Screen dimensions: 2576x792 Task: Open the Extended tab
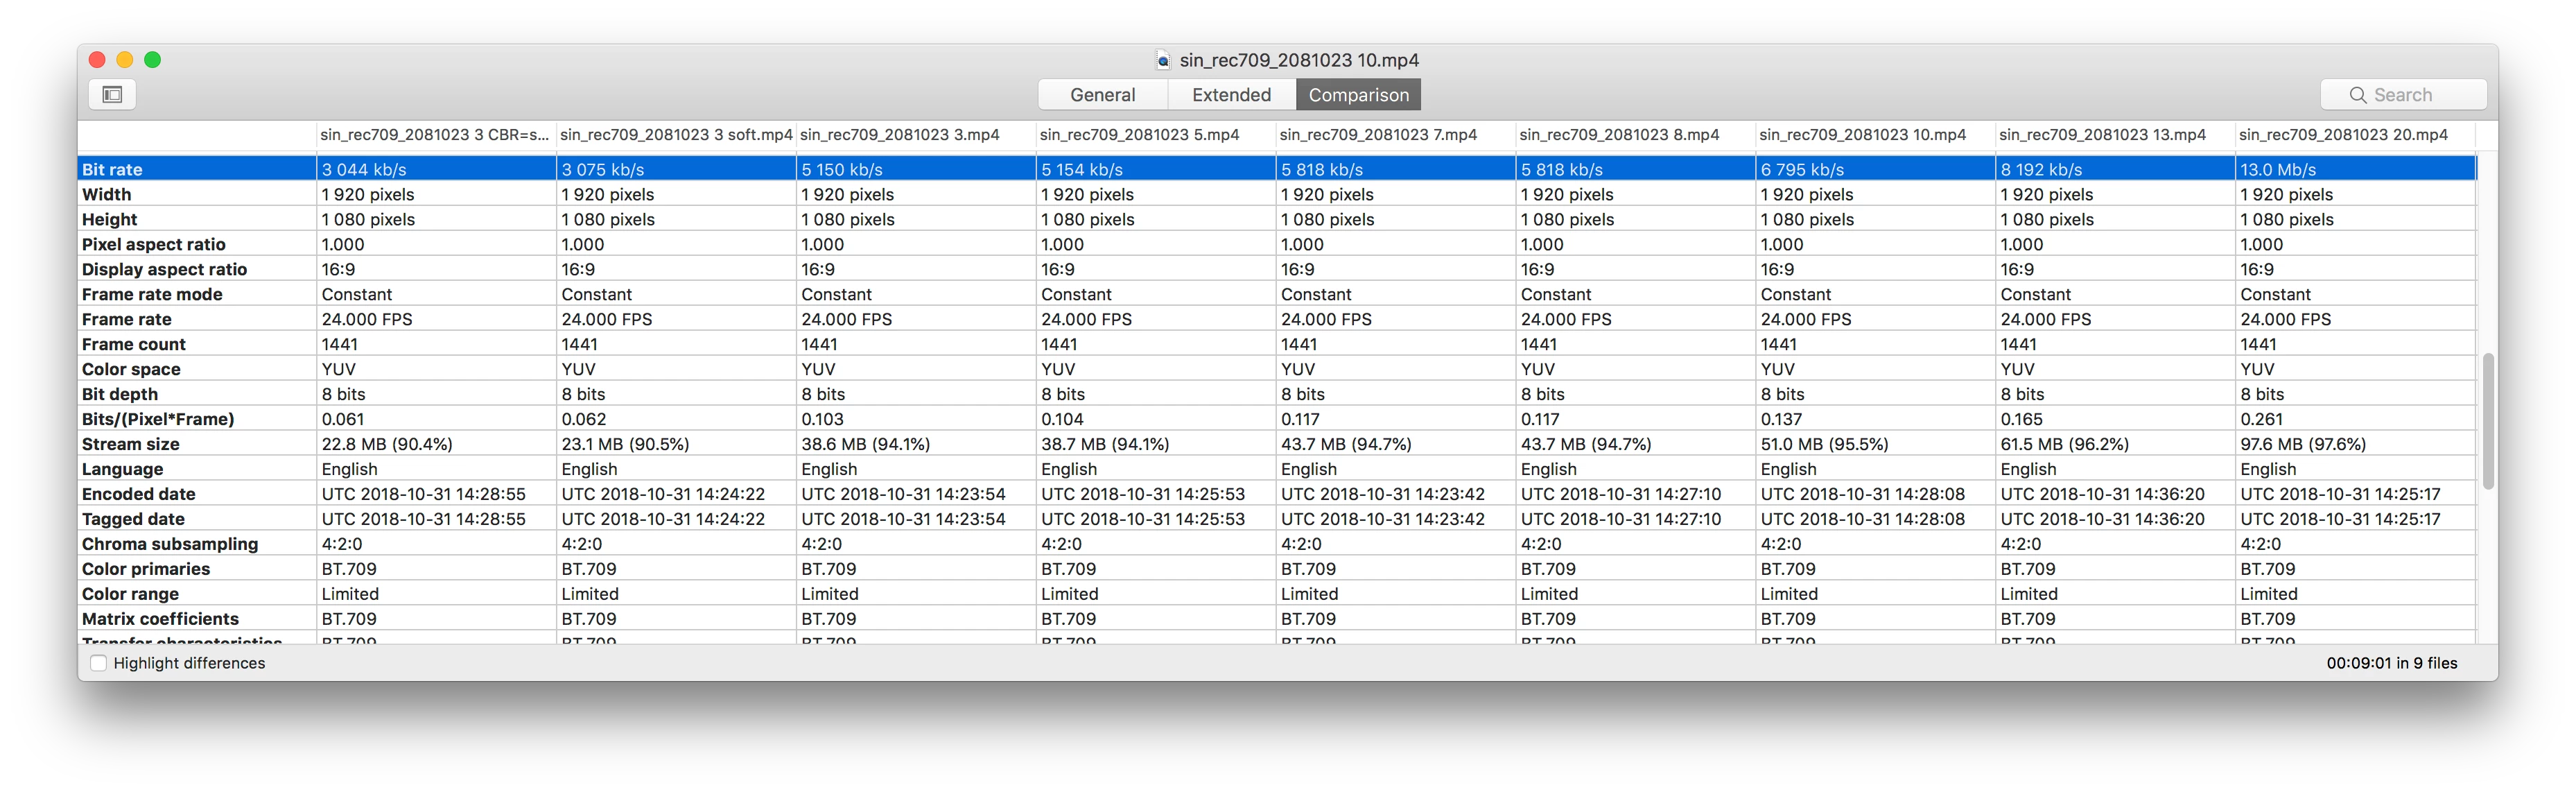pyautogui.click(x=1231, y=95)
